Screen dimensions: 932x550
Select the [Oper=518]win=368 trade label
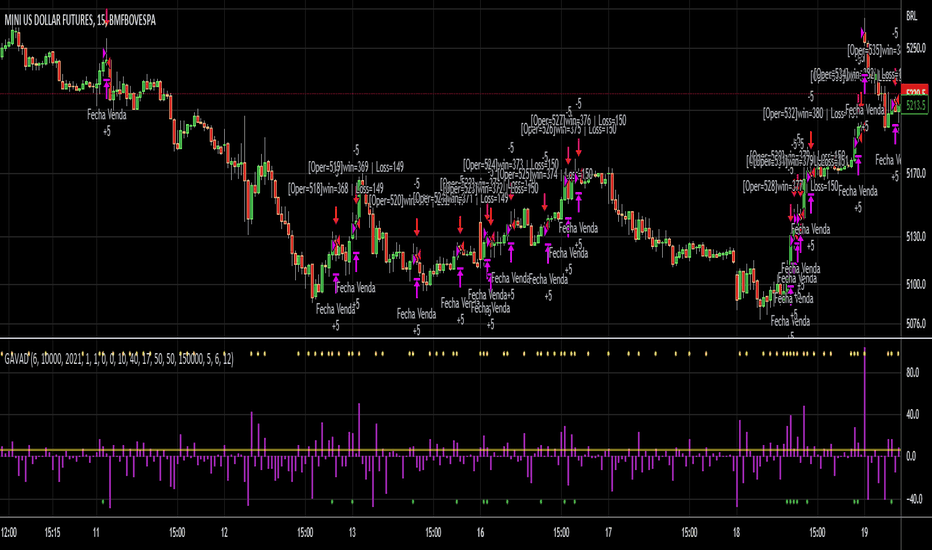click(x=336, y=189)
